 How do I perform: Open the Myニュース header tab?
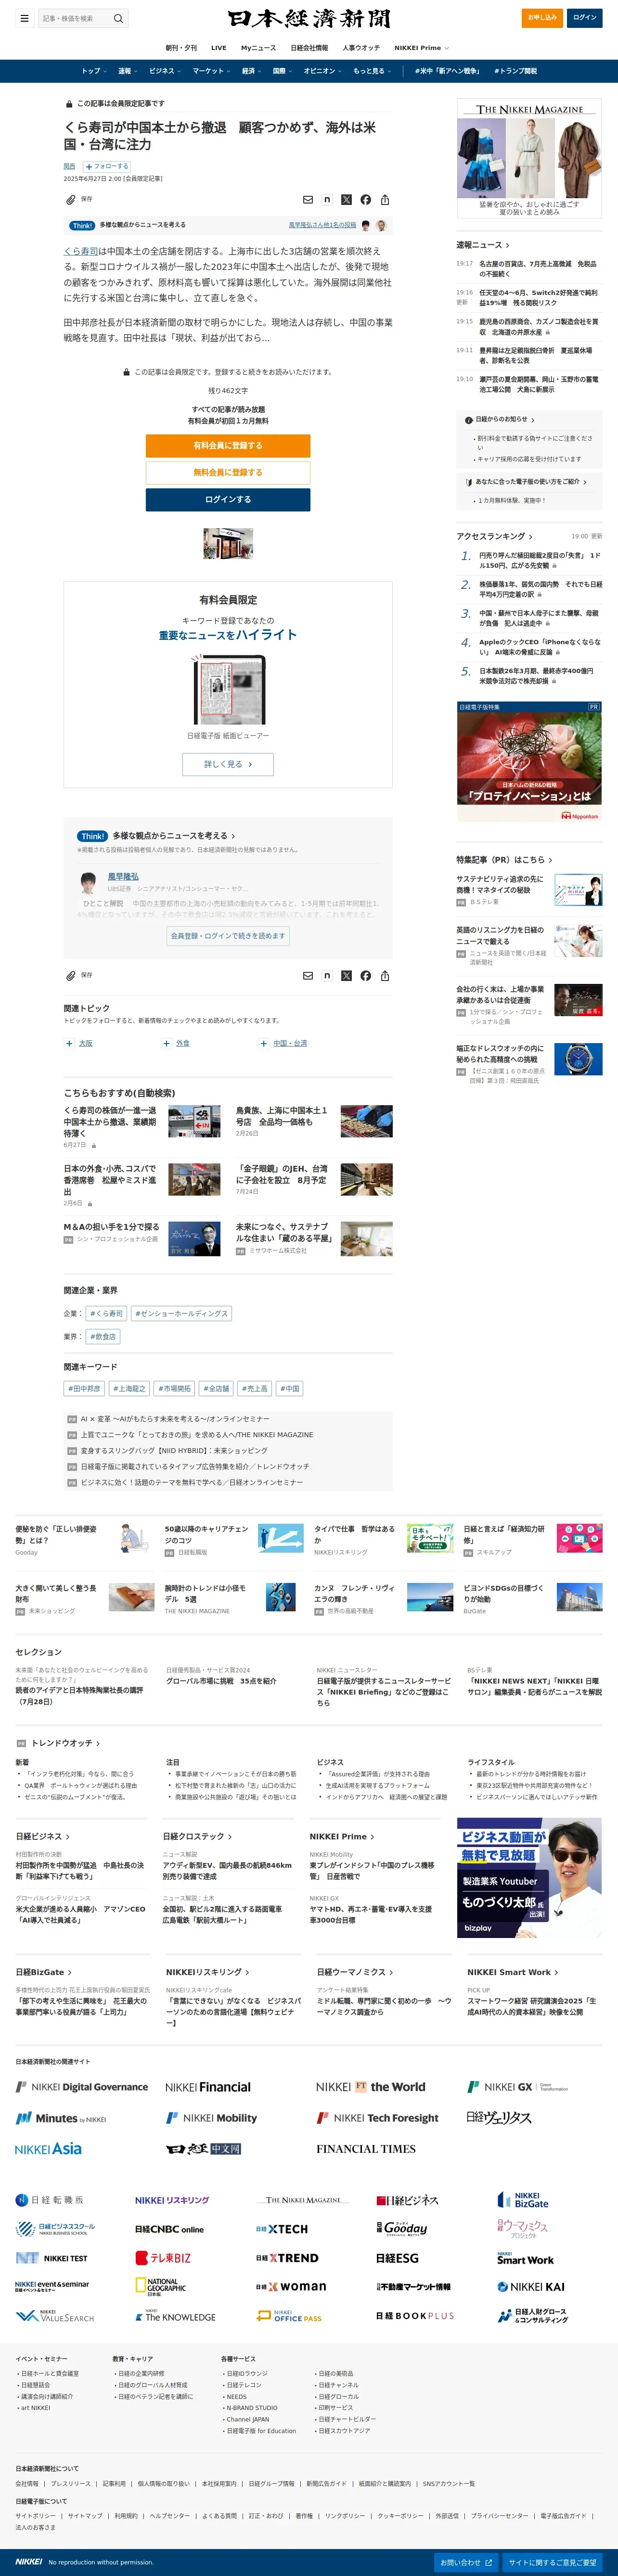(x=258, y=48)
